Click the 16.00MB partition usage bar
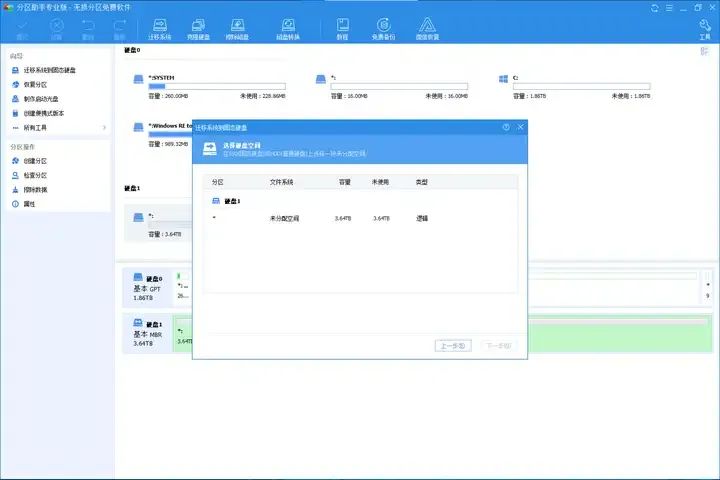The image size is (720, 480). click(x=399, y=86)
